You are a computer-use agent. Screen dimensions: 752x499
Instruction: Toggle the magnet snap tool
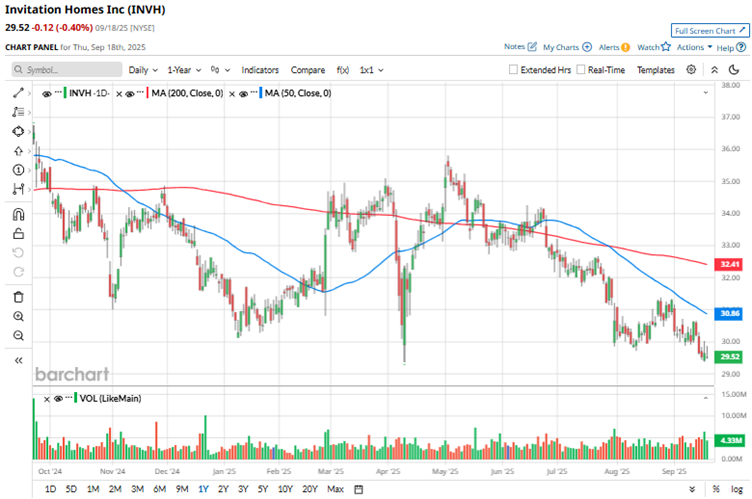(18, 214)
